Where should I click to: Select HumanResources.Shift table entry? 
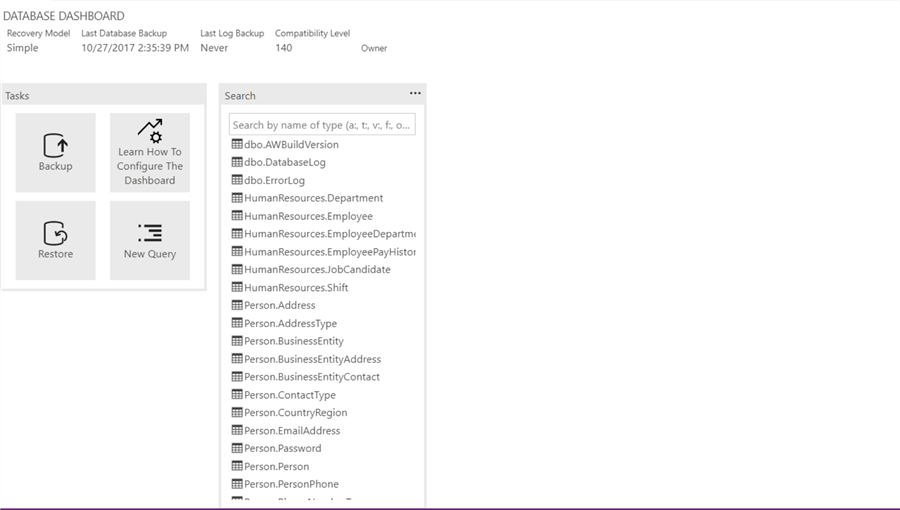tap(296, 287)
